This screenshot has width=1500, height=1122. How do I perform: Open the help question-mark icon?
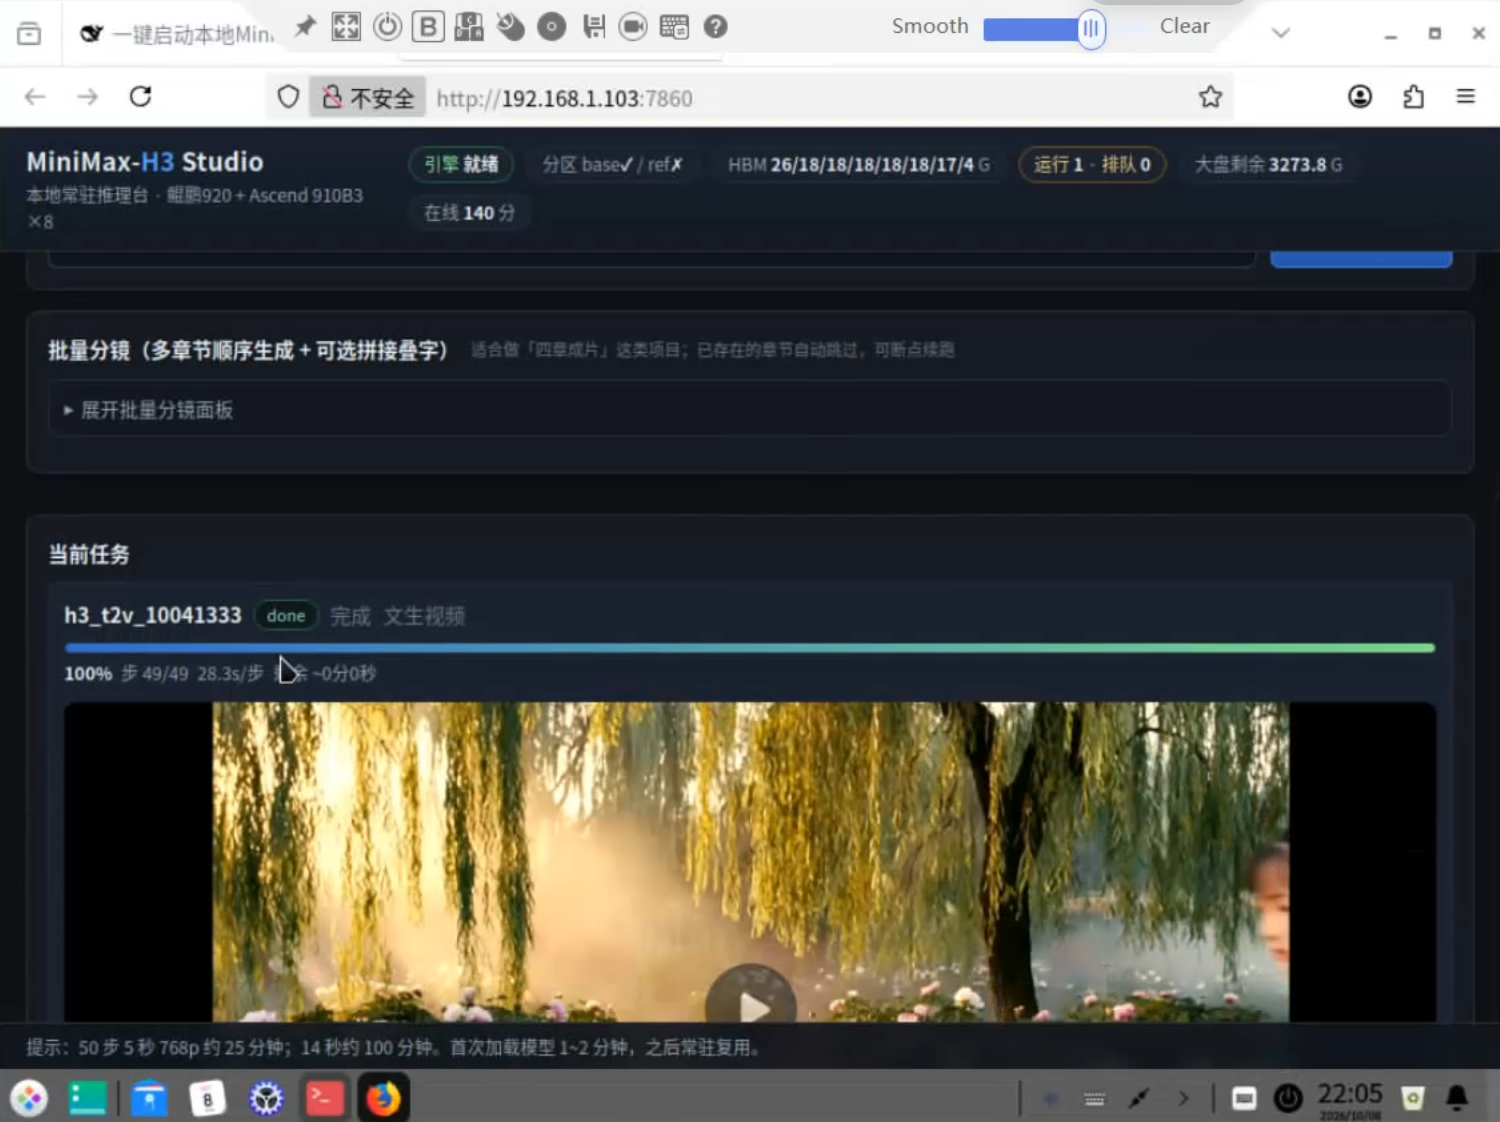pyautogui.click(x=715, y=26)
